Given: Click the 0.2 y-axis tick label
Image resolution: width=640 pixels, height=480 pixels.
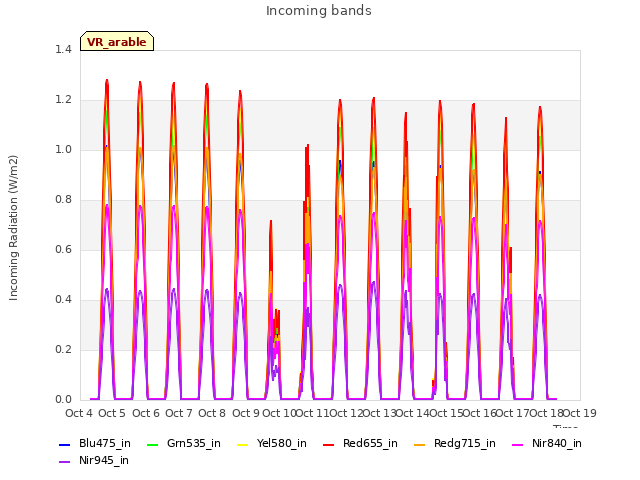Looking at the screenshot, I should [x=63, y=349].
